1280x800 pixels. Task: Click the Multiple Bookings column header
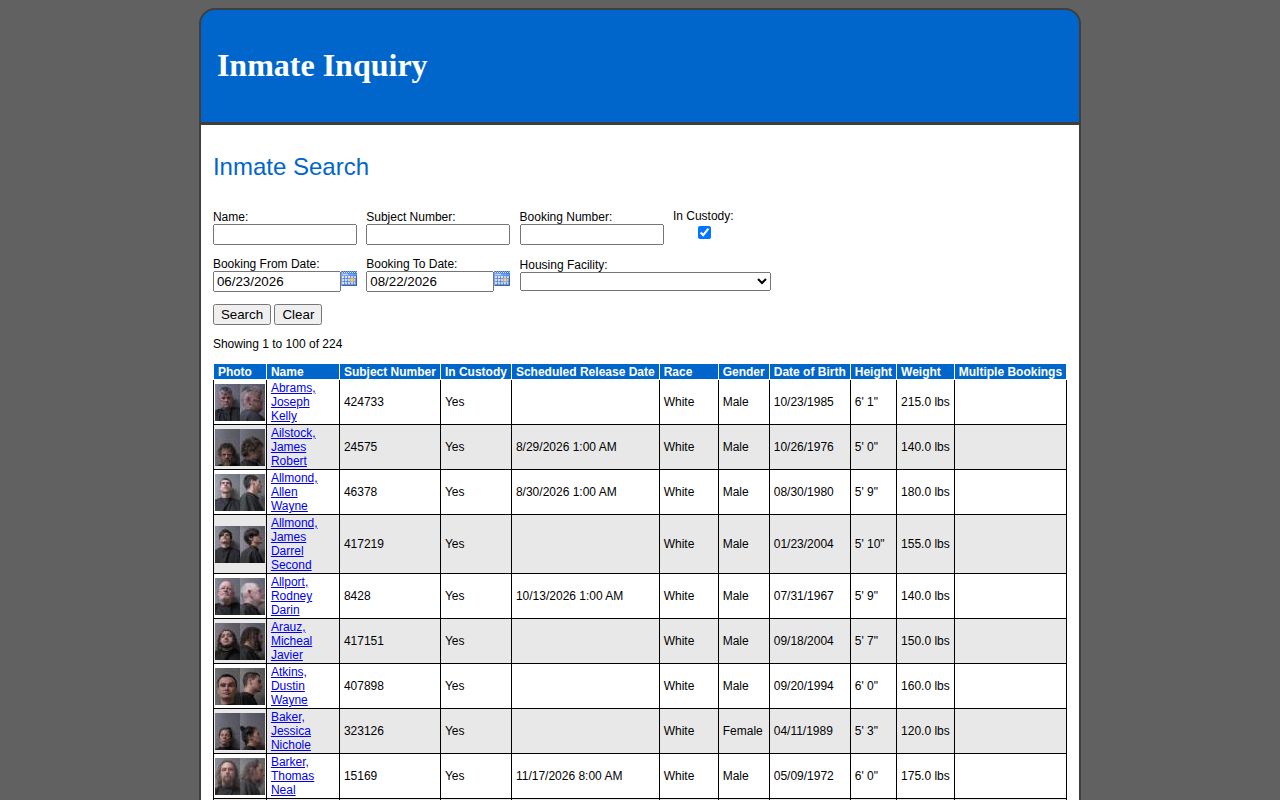click(x=1010, y=372)
